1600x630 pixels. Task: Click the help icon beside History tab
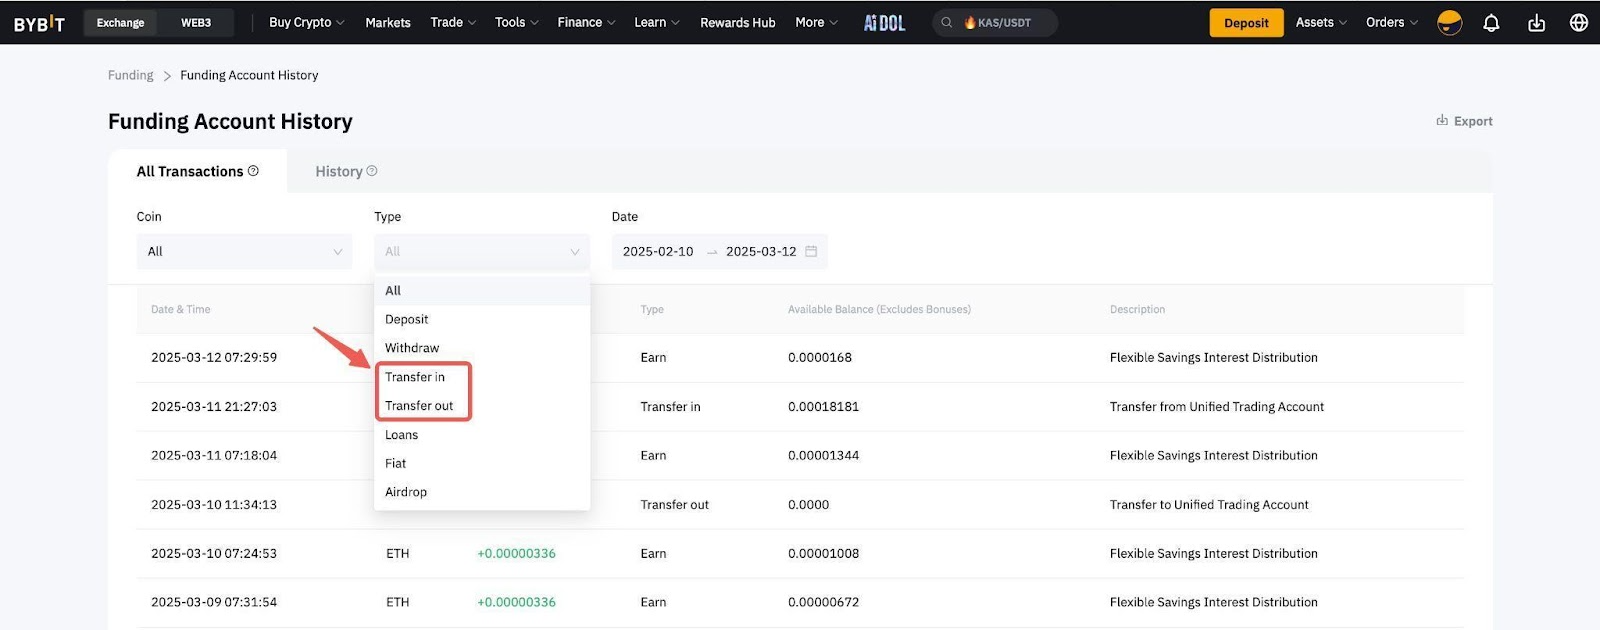point(372,171)
